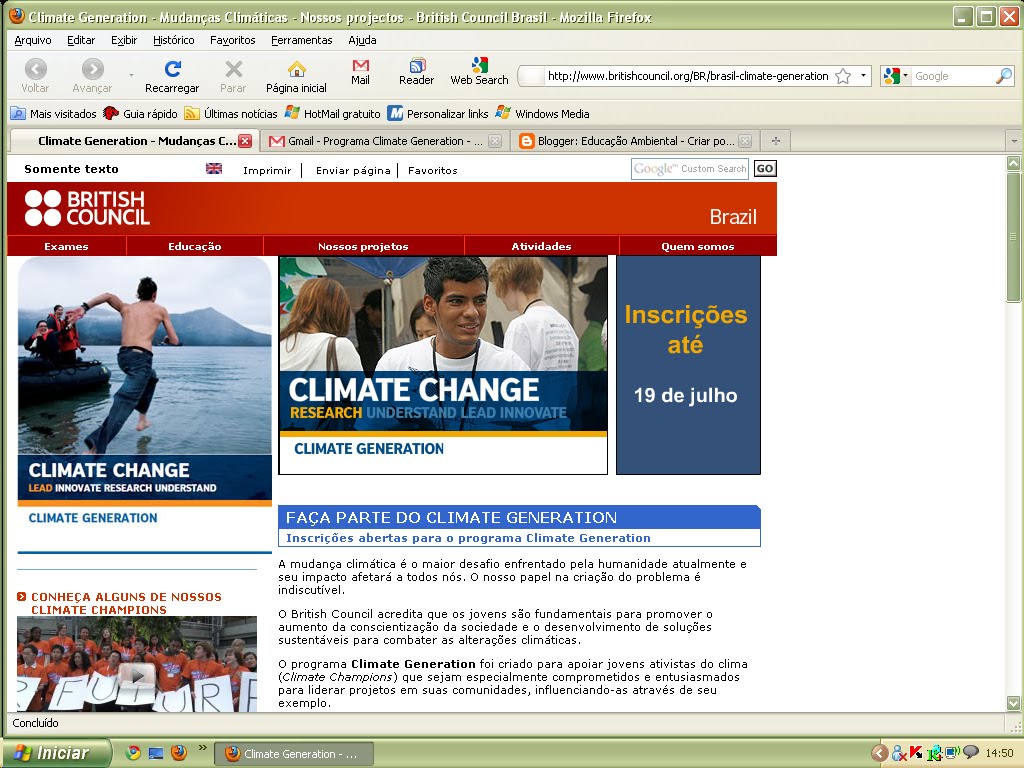The width and height of the screenshot is (1024, 768).
Task: Open Guia rápido bookmark
Action: [x=140, y=114]
